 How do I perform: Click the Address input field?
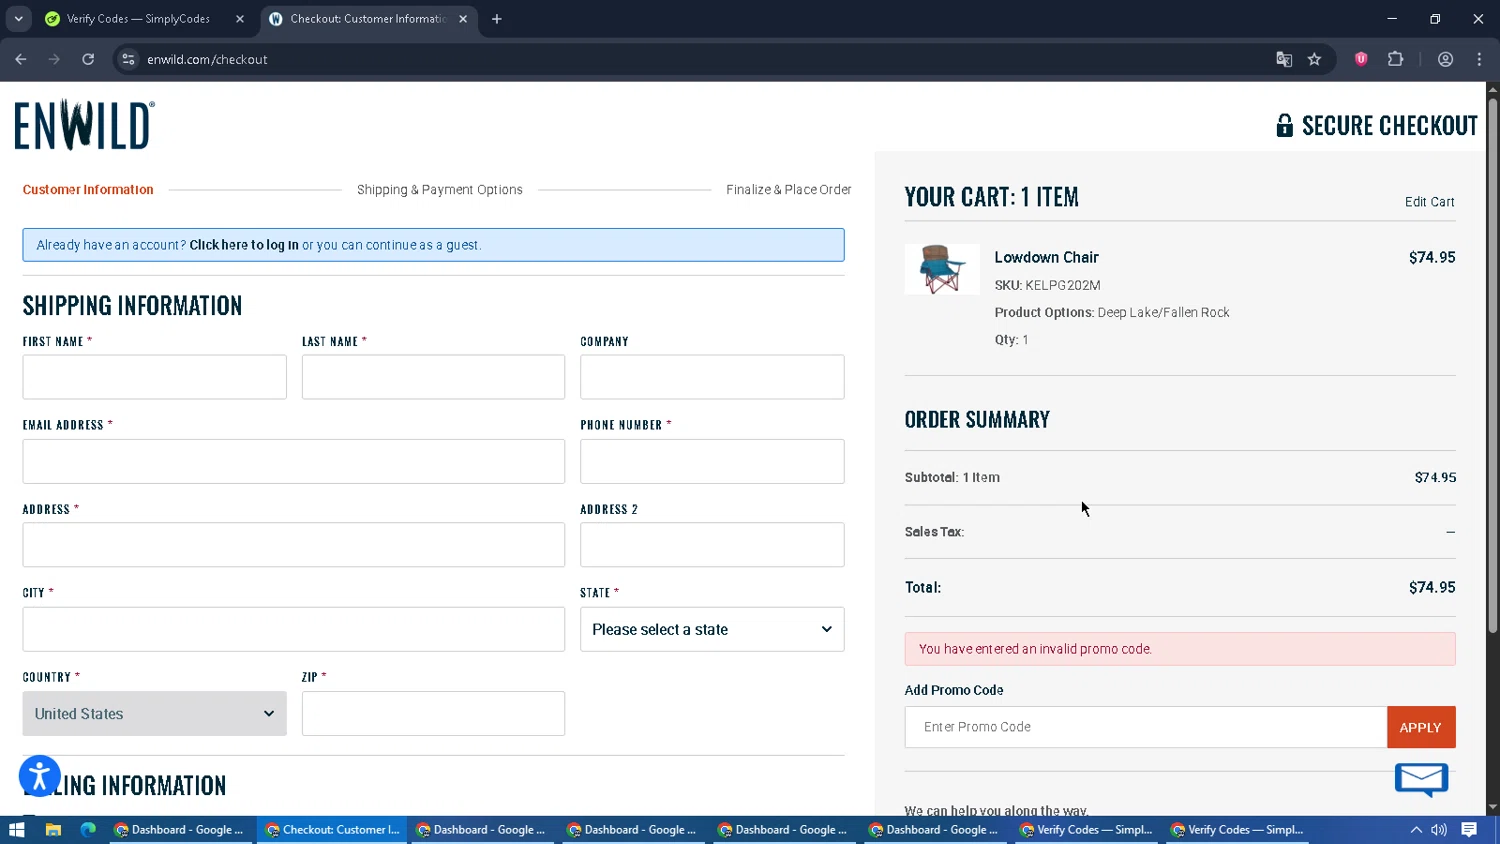tap(294, 545)
